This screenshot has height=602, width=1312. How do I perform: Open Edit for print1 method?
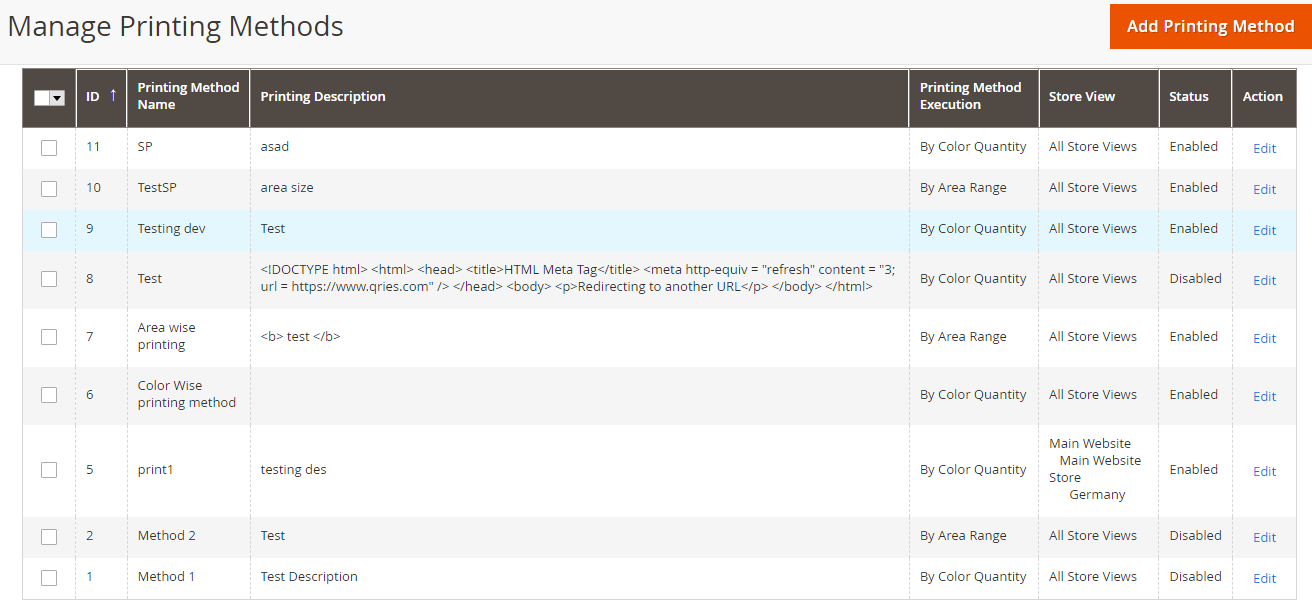1264,471
